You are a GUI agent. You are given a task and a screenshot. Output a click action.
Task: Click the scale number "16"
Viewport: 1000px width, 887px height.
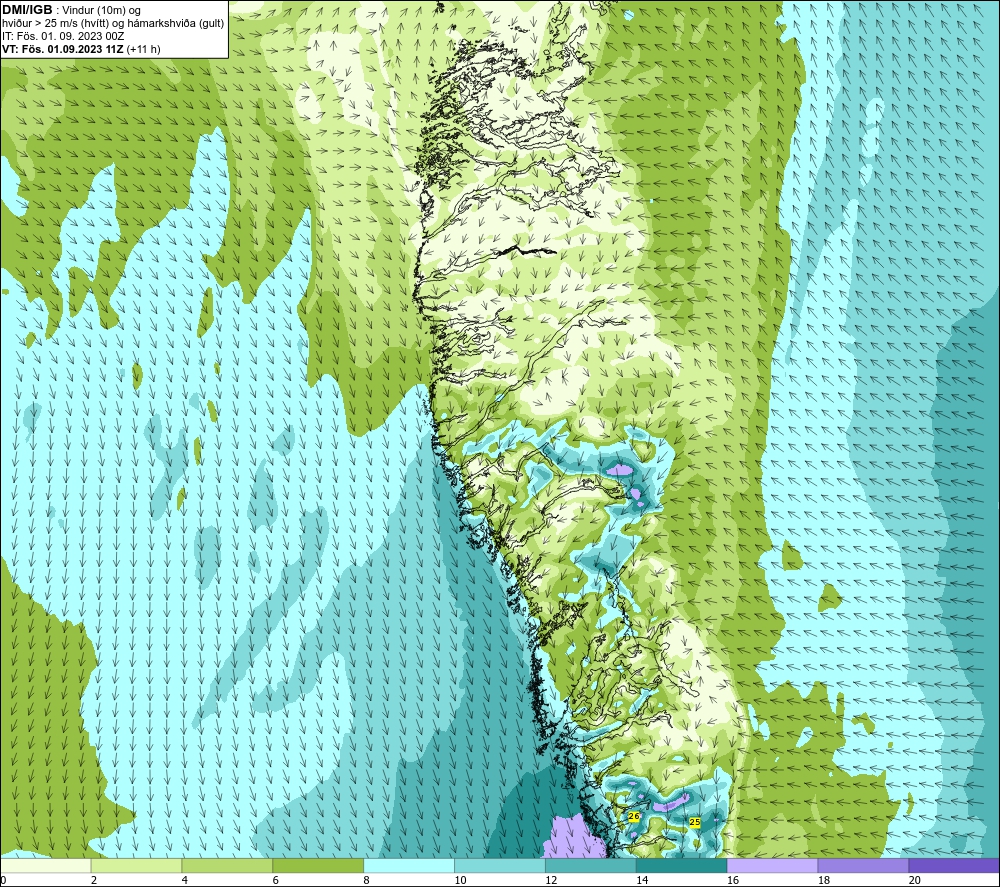coord(733,880)
